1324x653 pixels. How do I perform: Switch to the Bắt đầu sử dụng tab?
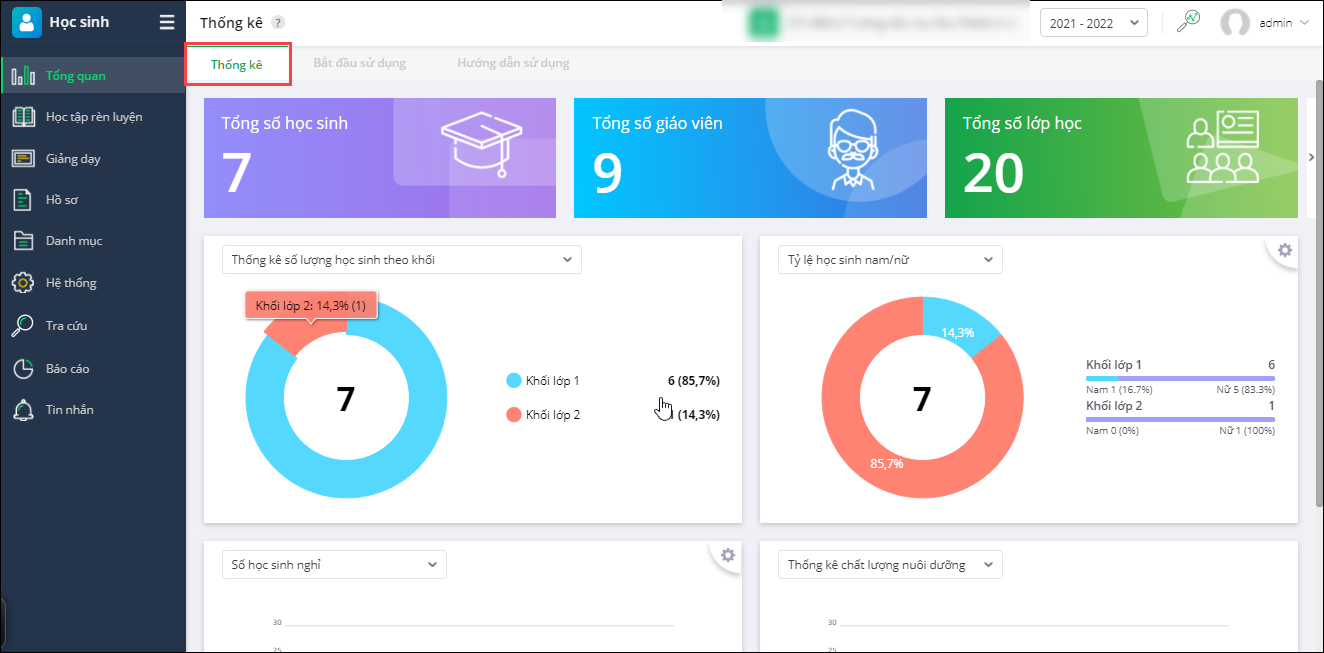pos(359,63)
